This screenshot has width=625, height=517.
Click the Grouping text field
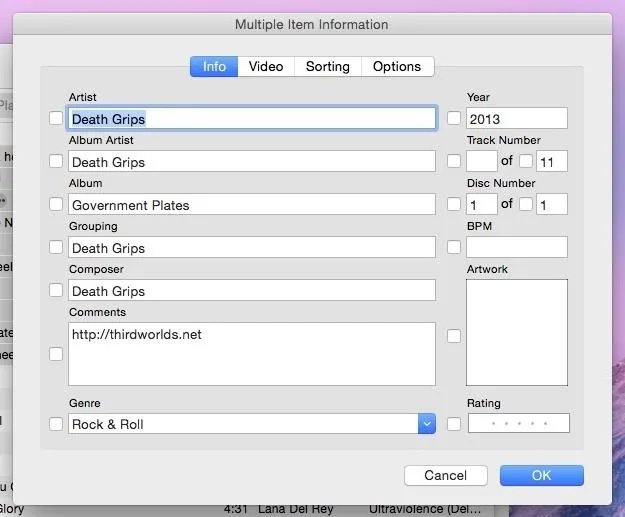point(252,247)
